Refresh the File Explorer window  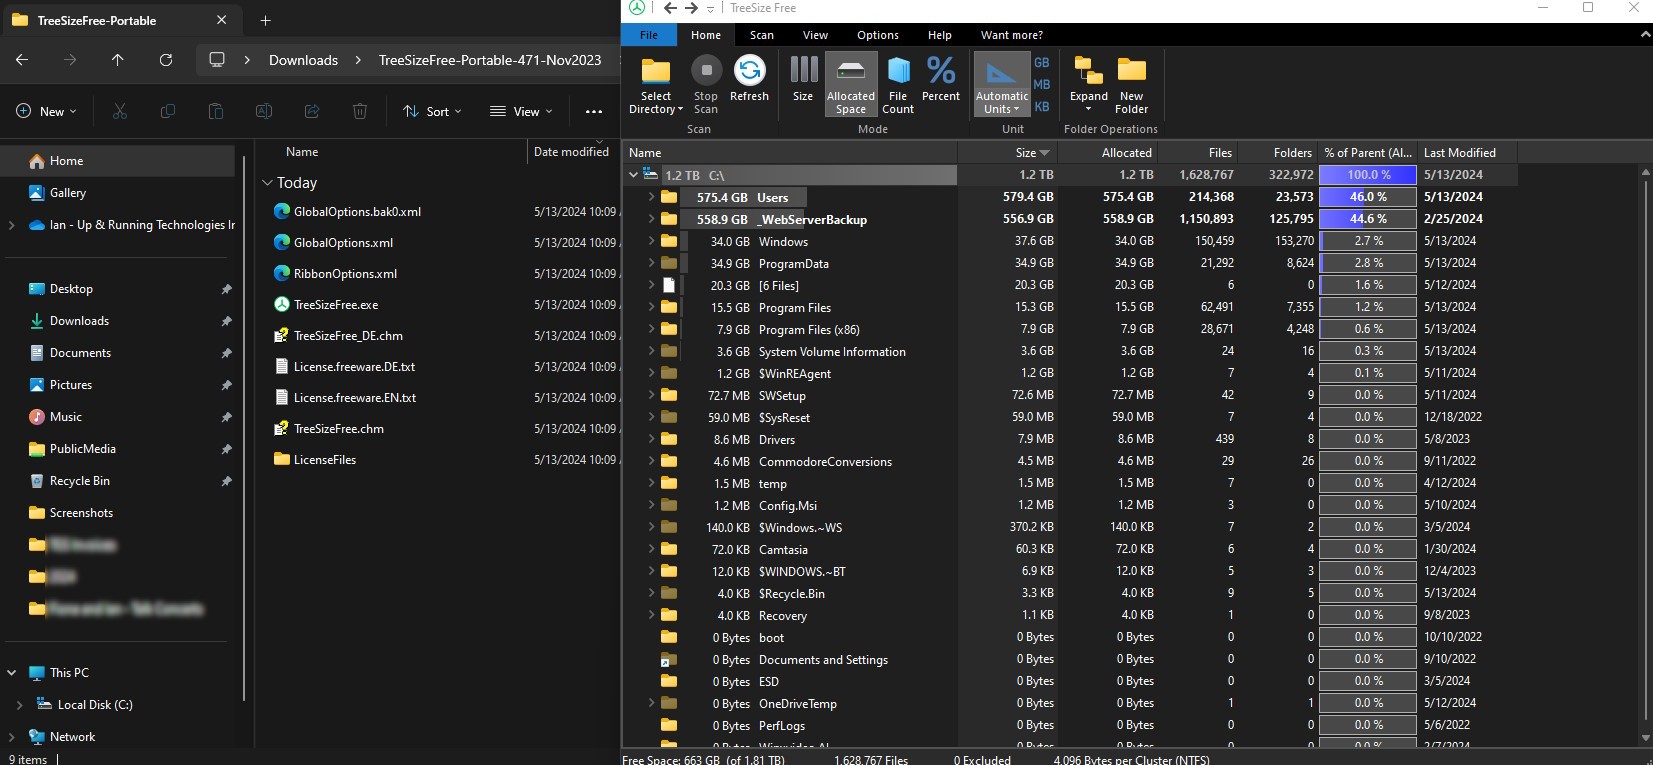(x=166, y=60)
